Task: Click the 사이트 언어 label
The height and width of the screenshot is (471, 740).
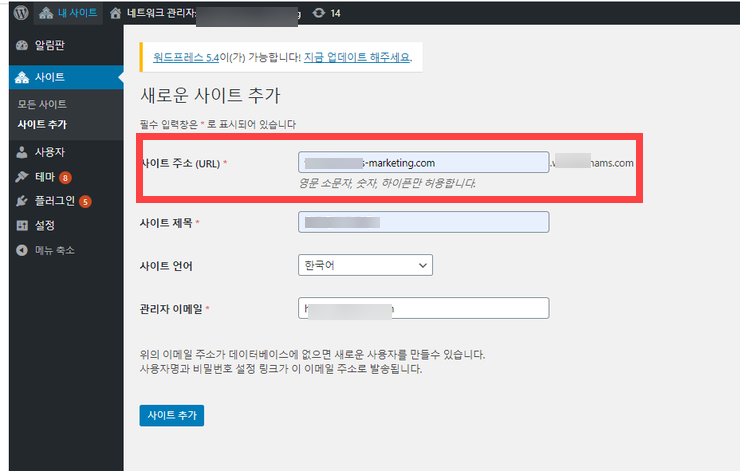Action: pos(166,266)
